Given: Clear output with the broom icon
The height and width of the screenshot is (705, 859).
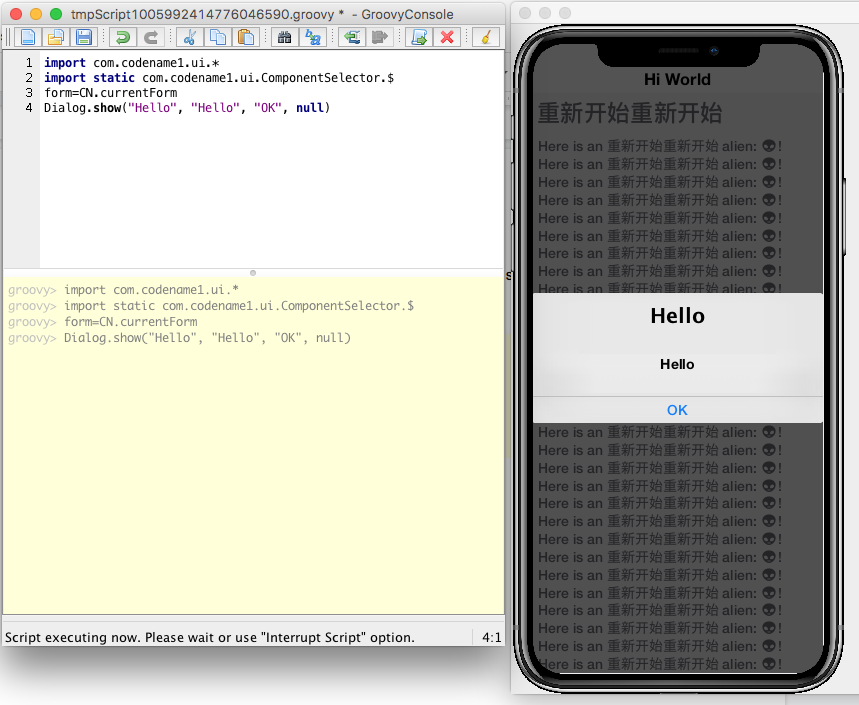Looking at the screenshot, I should 485,38.
